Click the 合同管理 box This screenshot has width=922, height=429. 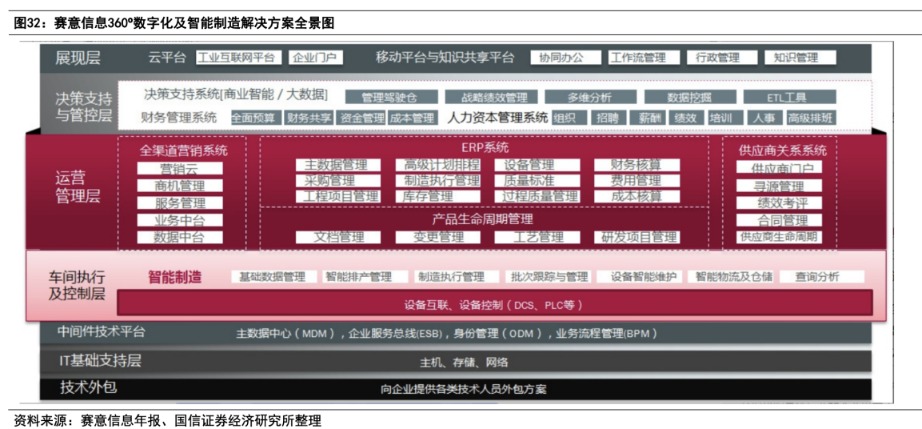(x=780, y=220)
